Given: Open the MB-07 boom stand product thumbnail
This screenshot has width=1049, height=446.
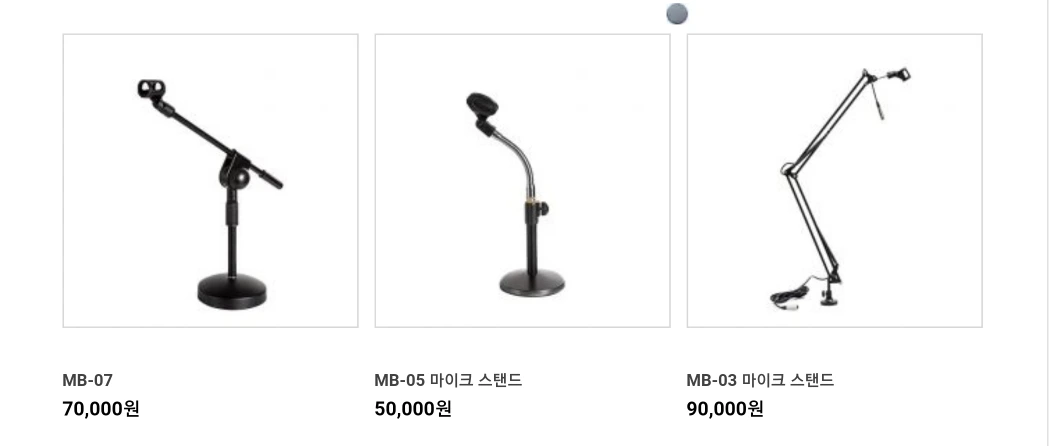Looking at the screenshot, I should [210, 181].
